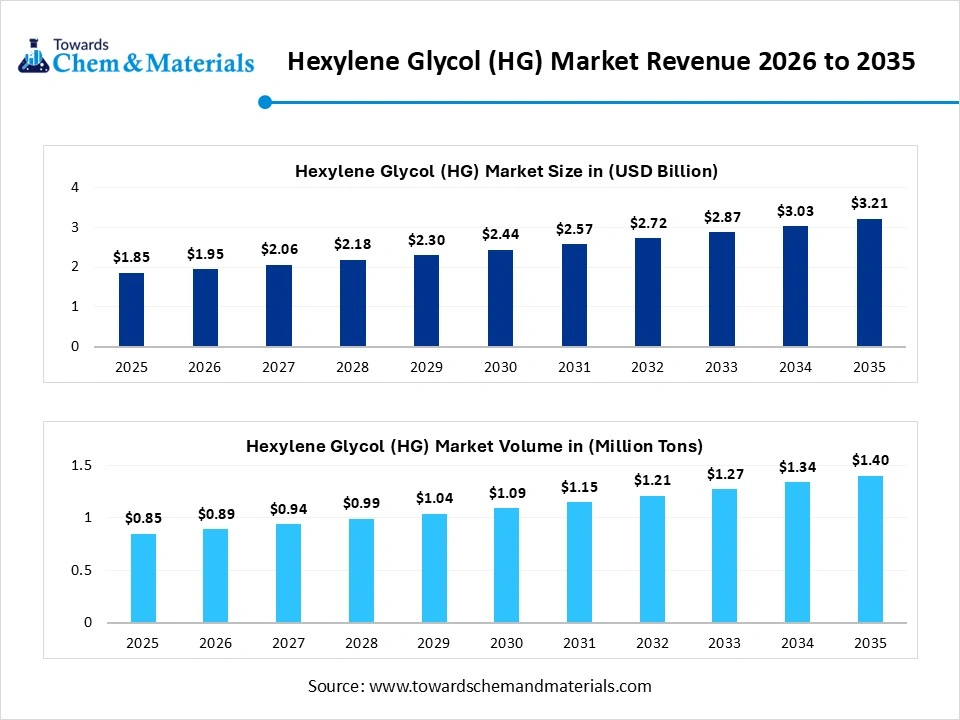Viewport: 960px width, 720px height.
Task: Select the 2025 revenue bar showing $1.85
Action: pos(131,310)
